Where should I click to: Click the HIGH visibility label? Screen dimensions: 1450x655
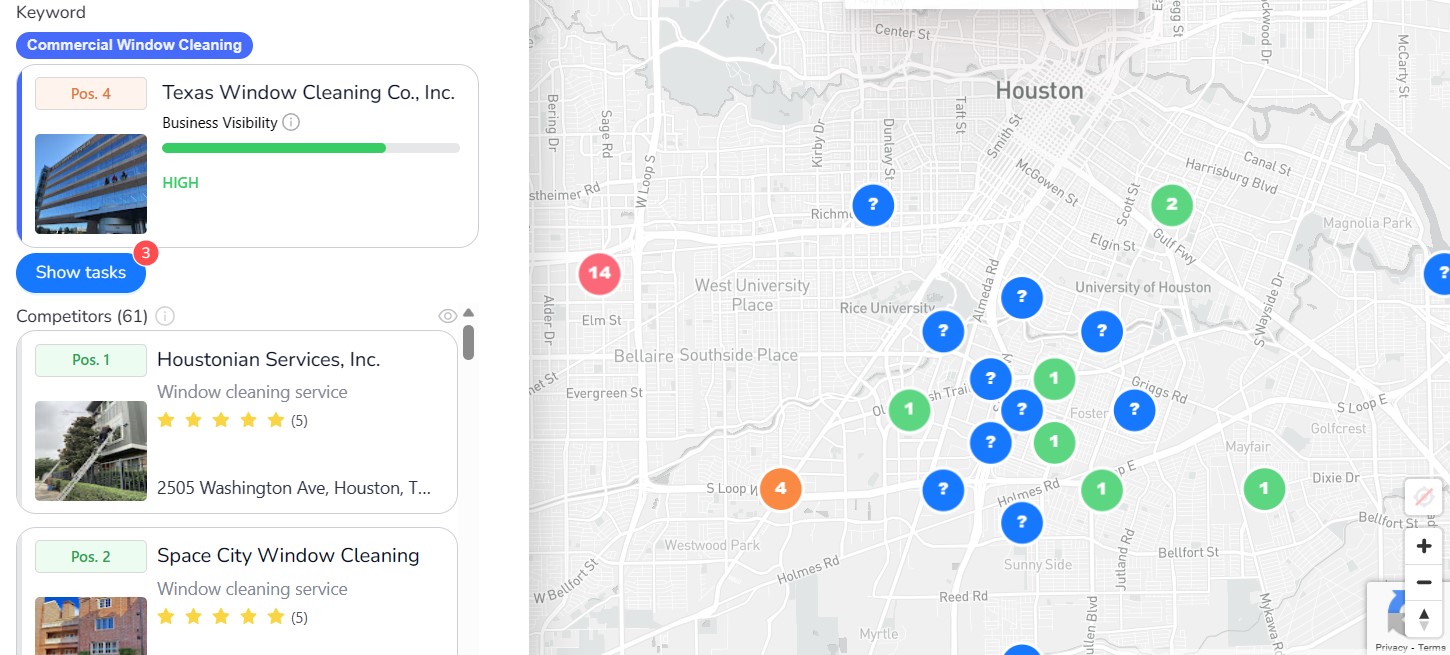[x=180, y=183]
